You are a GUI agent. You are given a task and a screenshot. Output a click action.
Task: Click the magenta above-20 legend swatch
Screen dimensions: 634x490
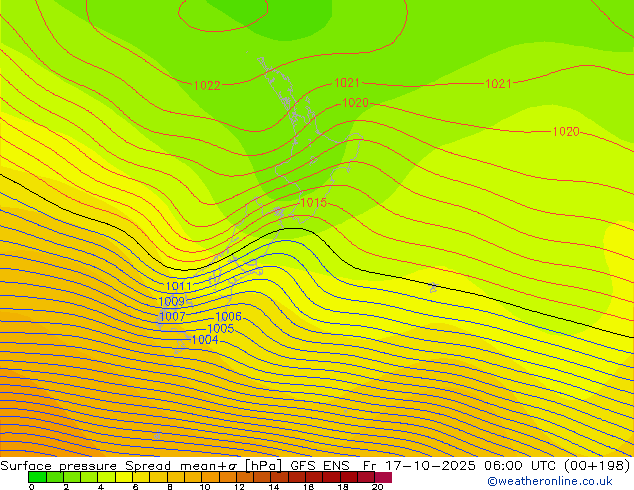click(x=383, y=477)
